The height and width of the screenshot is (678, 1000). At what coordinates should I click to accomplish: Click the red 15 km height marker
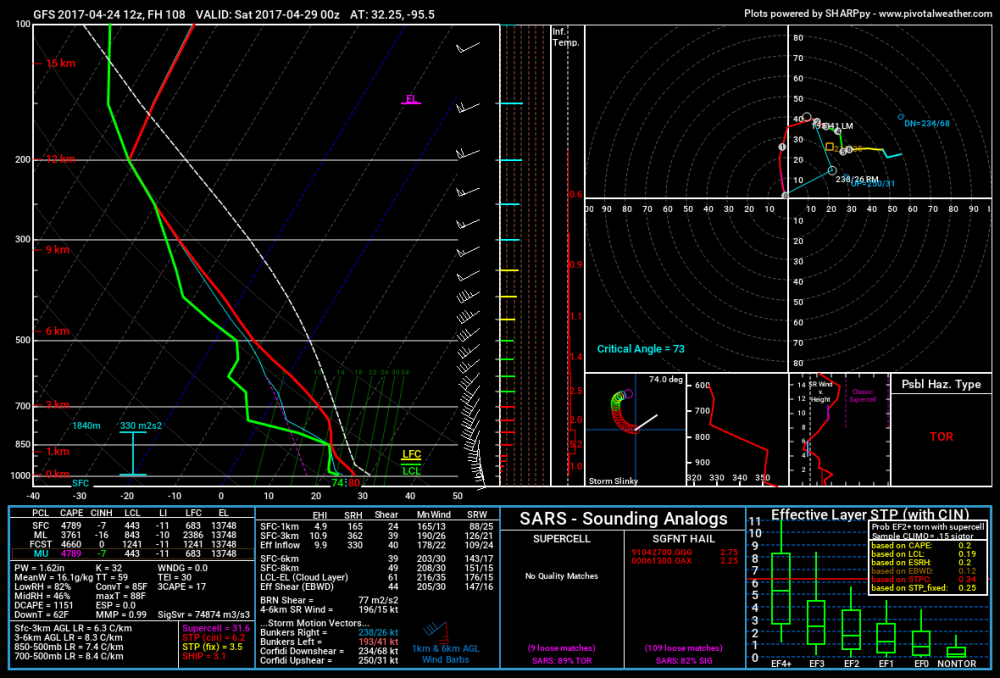coord(55,63)
